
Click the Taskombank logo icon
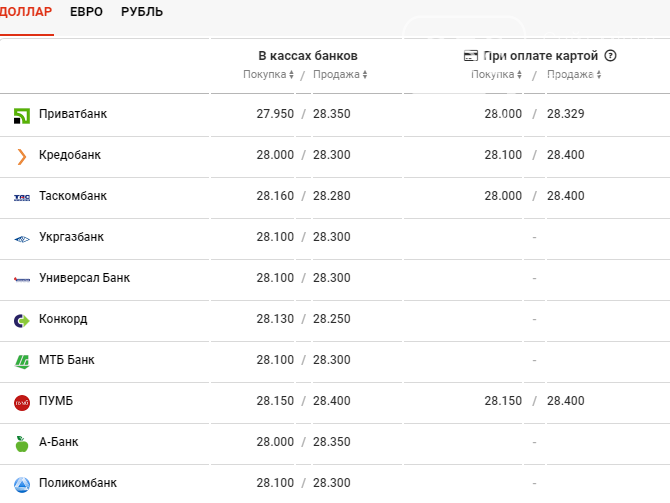(x=22, y=197)
